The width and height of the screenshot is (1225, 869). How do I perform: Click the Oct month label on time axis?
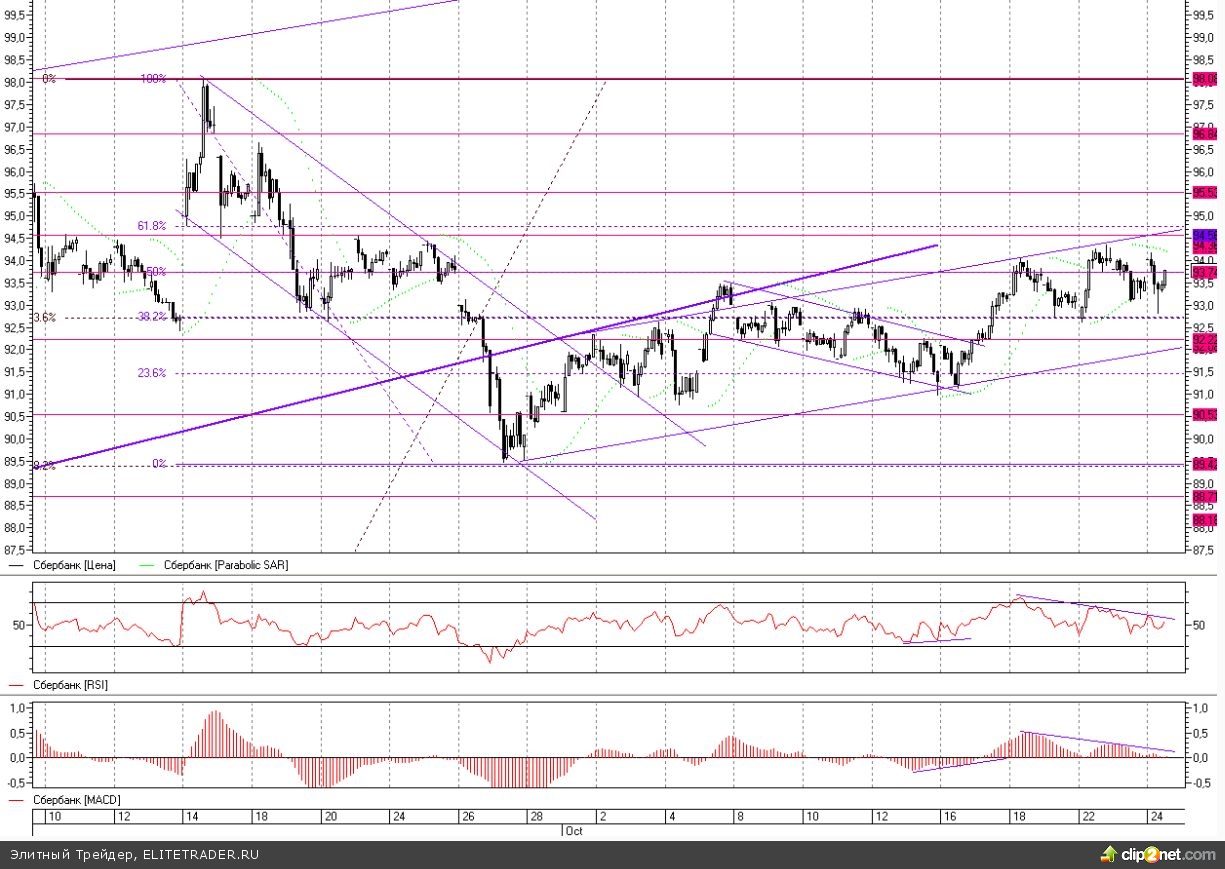tap(574, 831)
